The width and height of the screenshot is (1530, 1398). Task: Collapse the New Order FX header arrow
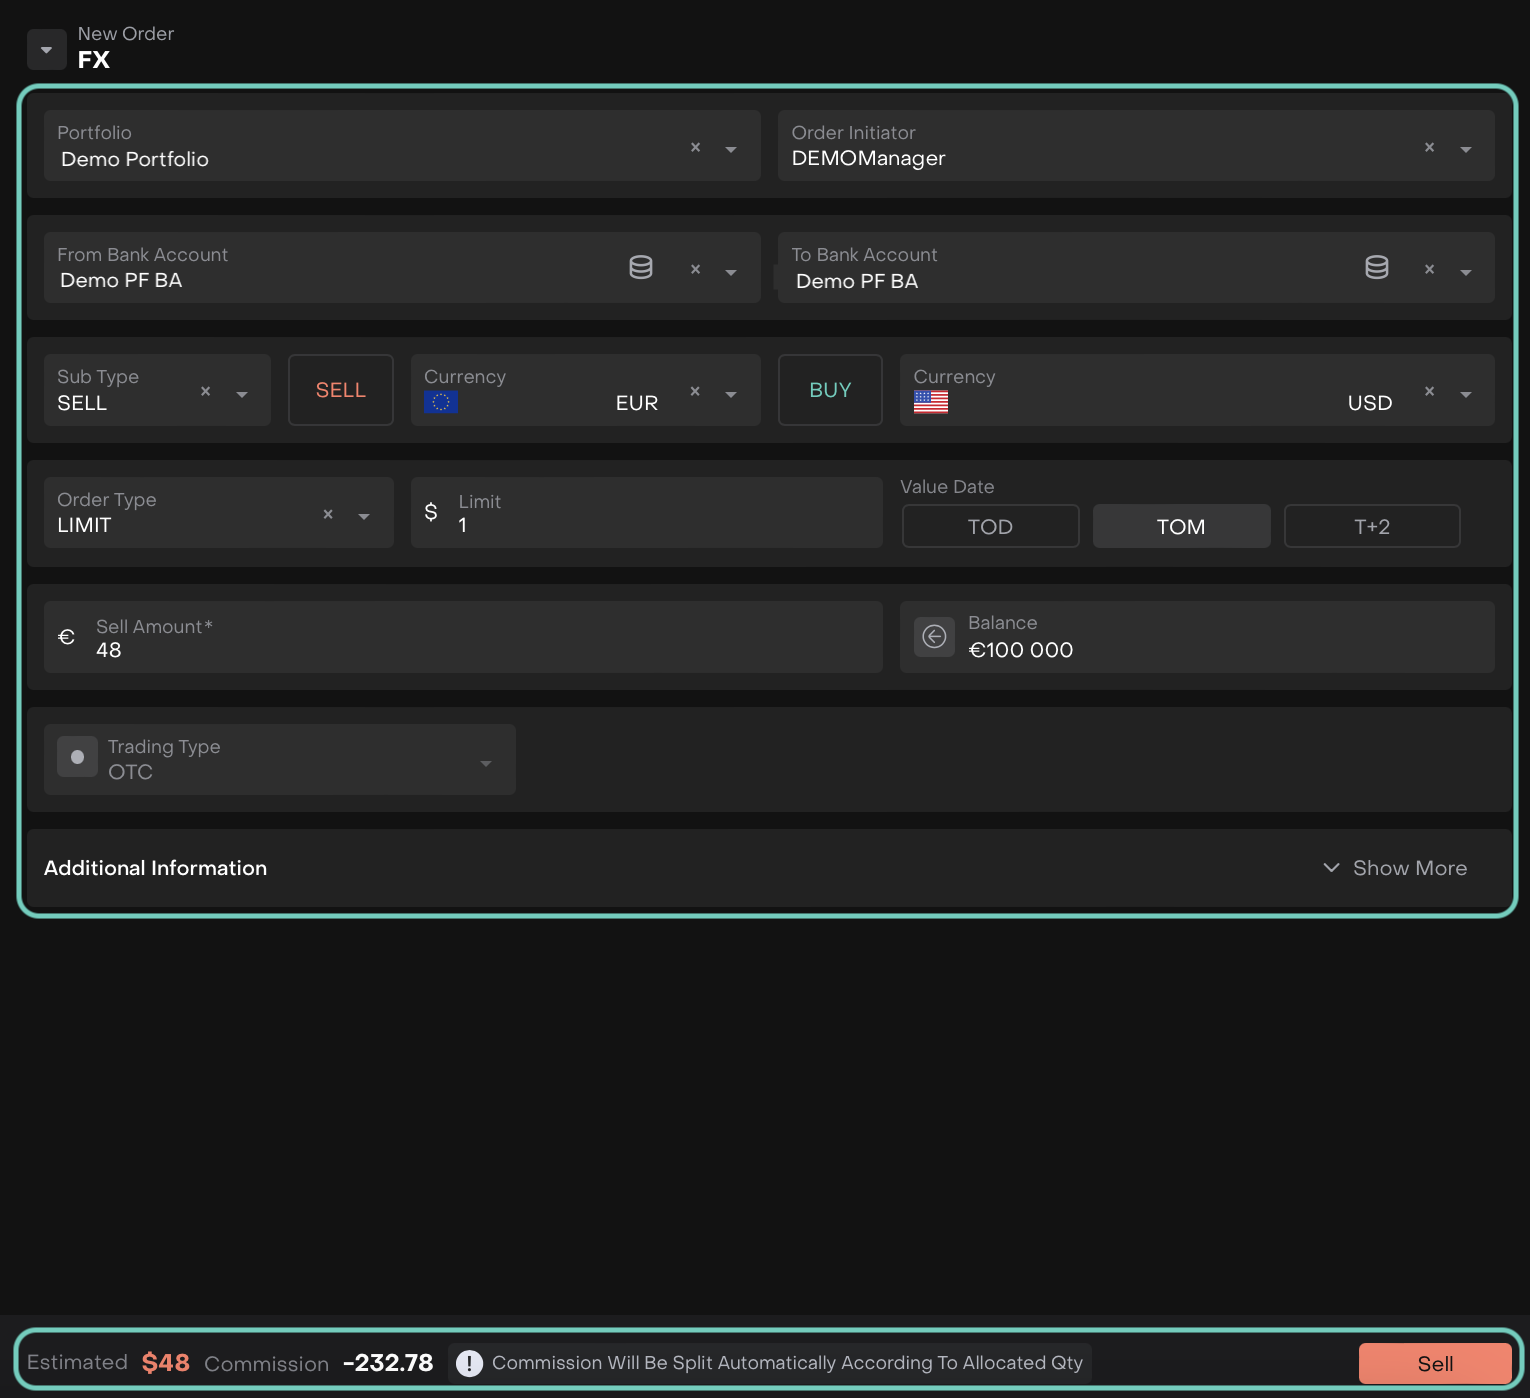pyautogui.click(x=46, y=49)
